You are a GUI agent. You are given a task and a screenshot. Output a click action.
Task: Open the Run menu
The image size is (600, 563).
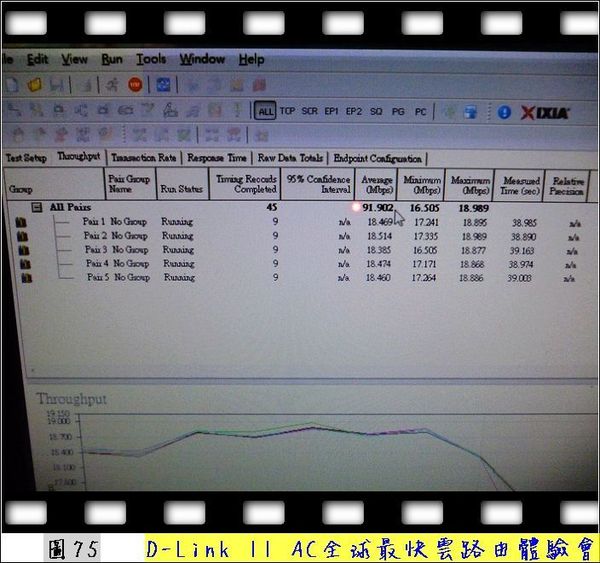tap(112, 59)
